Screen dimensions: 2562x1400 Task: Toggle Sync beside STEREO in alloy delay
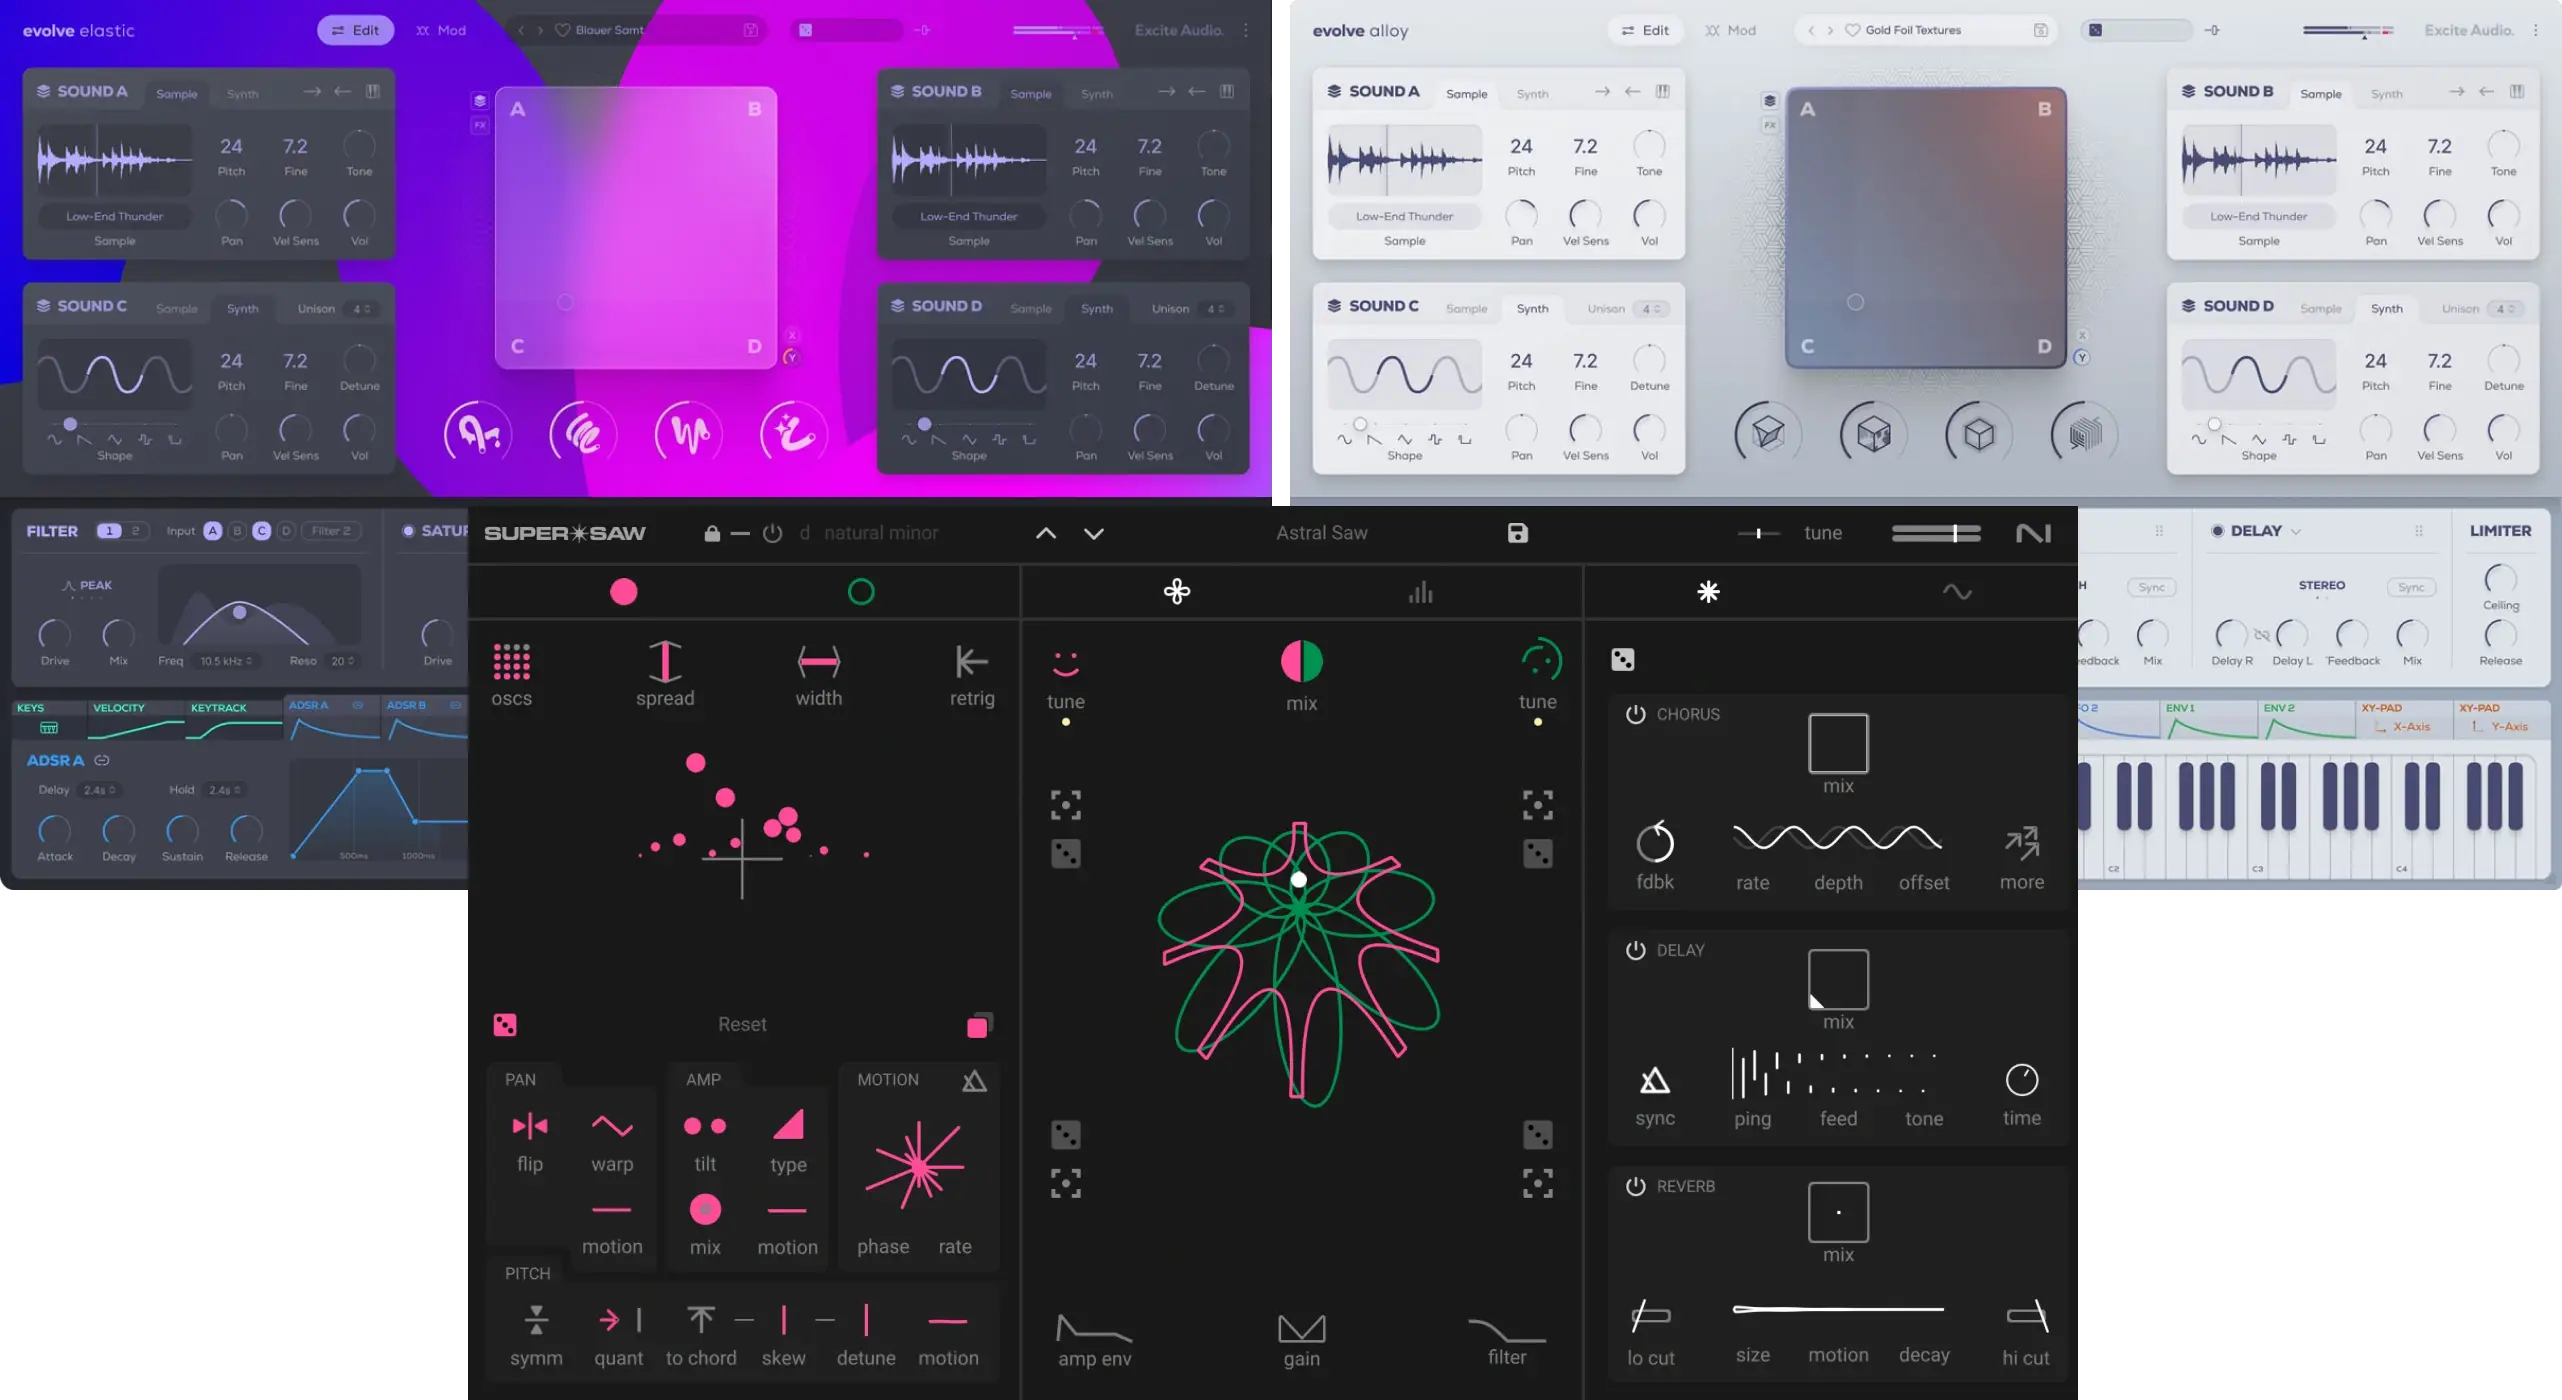2411,587
